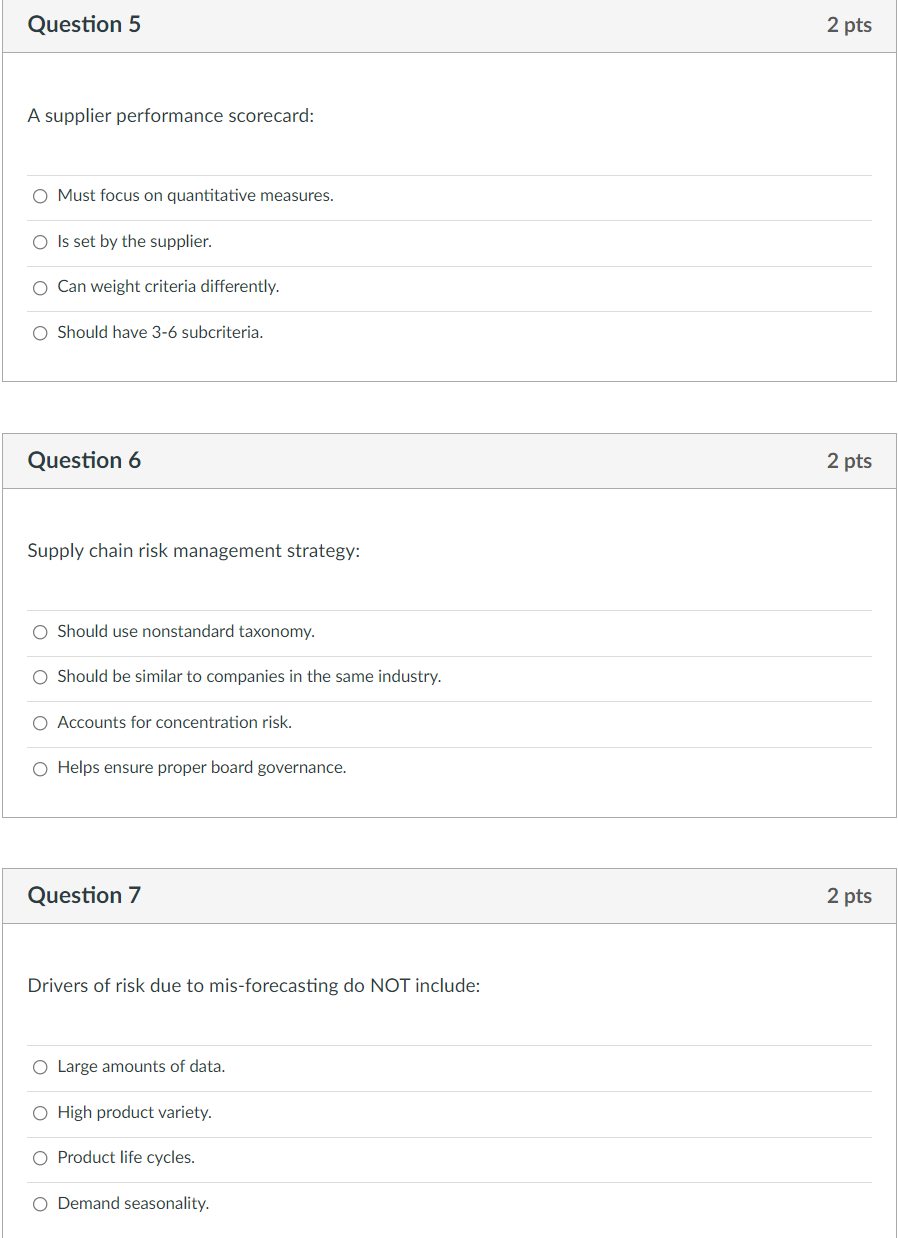Click the supplier performance scorecard question text
Image resolution: width=898 pixels, height=1238 pixels.
(x=171, y=116)
